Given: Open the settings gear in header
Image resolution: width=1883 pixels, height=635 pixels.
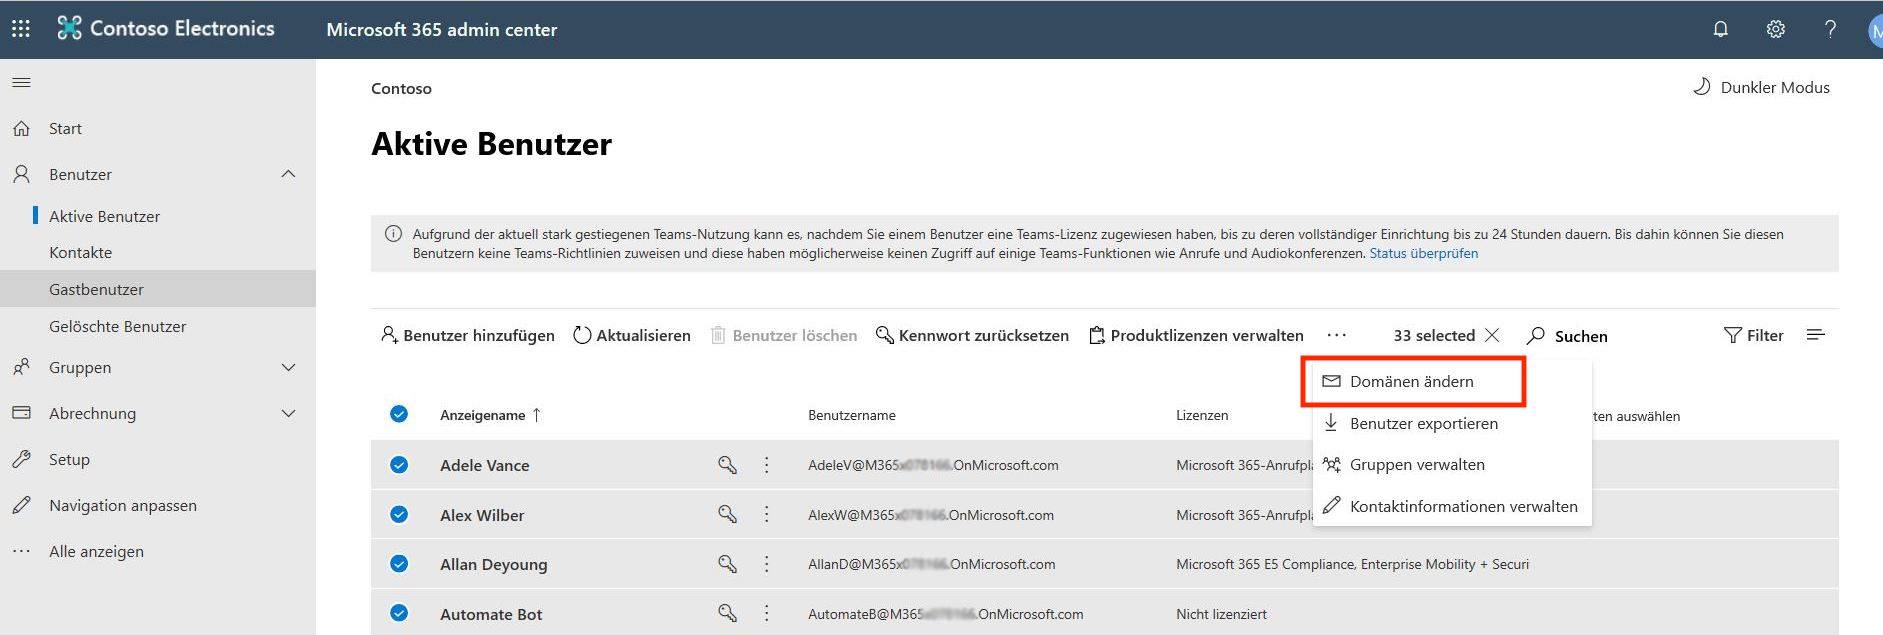Looking at the screenshot, I should coord(1775,29).
